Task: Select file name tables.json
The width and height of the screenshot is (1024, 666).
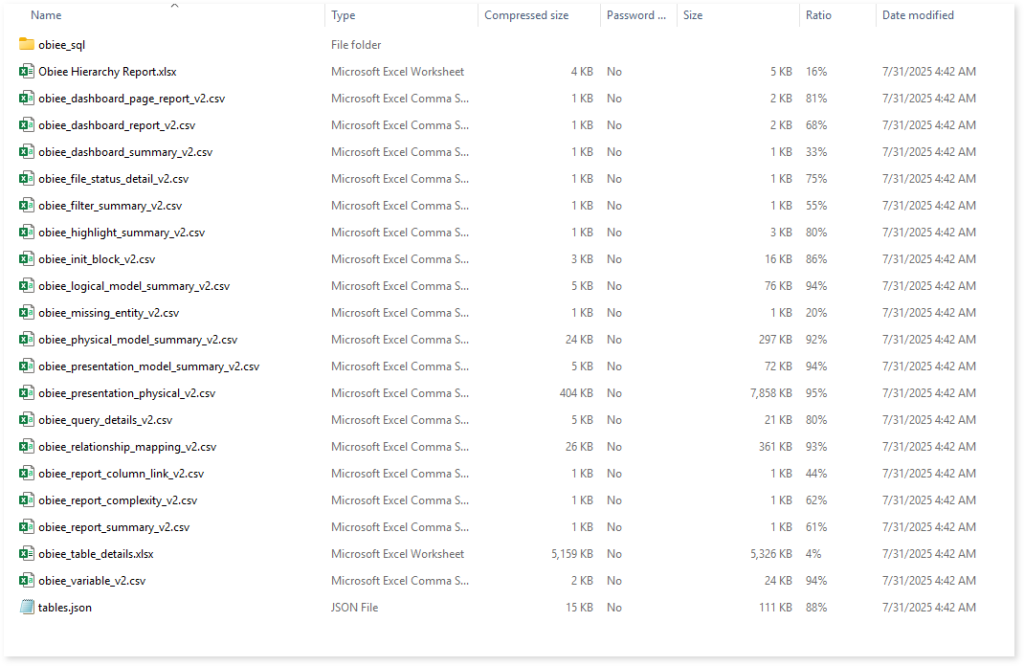Action: tap(65, 607)
